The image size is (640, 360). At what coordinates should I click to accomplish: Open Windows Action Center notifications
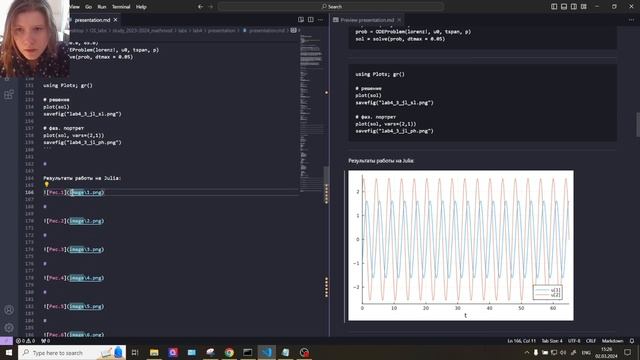[628, 352]
